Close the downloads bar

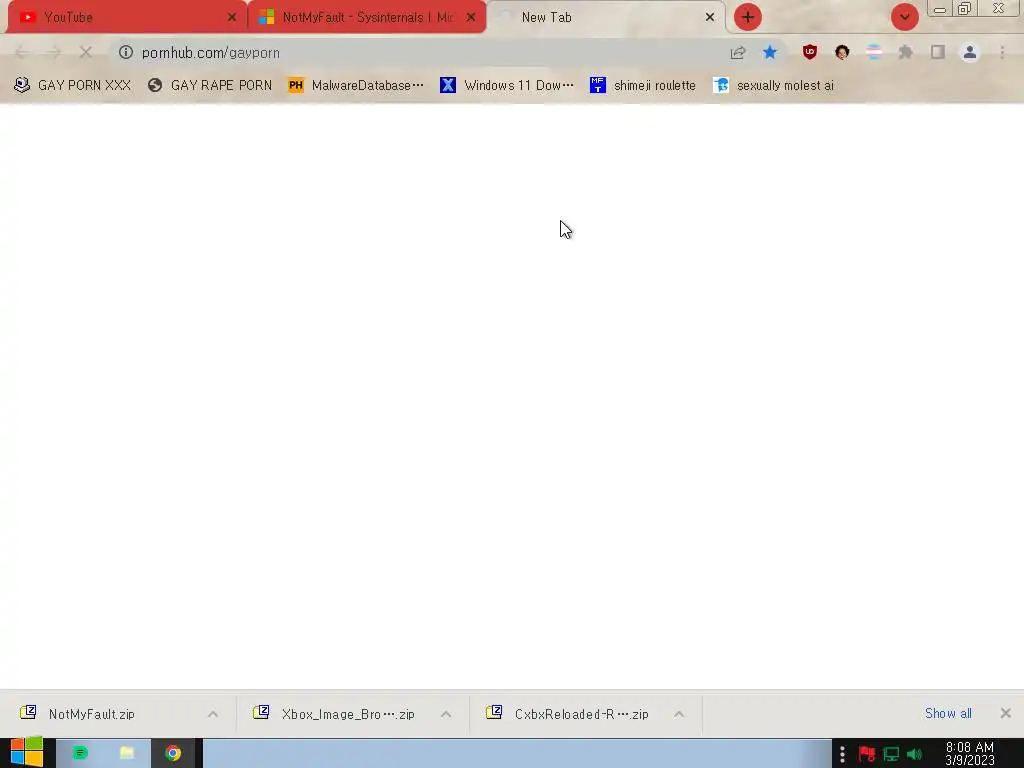point(1006,713)
